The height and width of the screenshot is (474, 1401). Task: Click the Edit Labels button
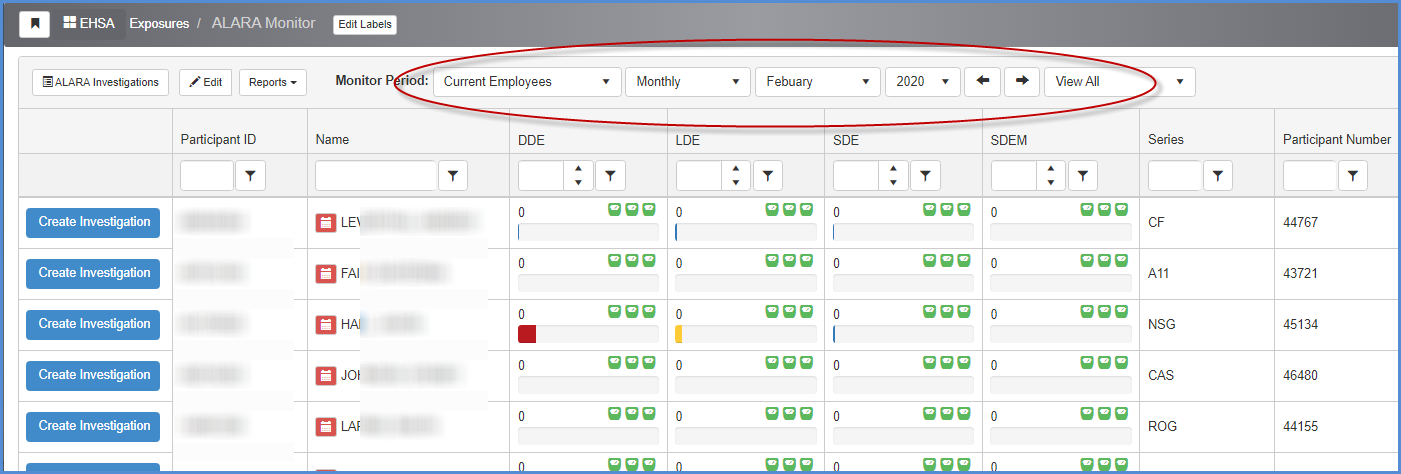(x=365, y=24)
